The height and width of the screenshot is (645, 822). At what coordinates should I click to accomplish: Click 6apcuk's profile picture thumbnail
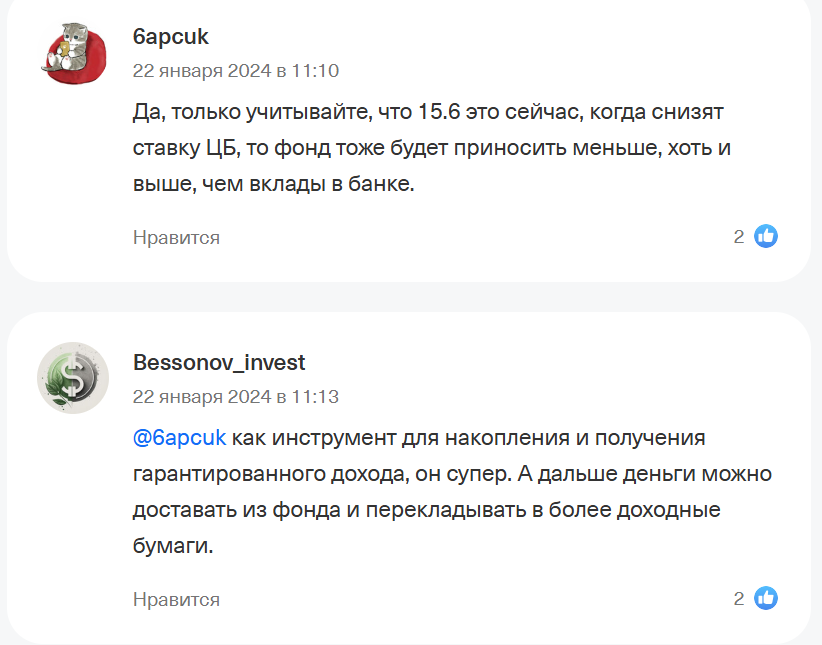74,57
